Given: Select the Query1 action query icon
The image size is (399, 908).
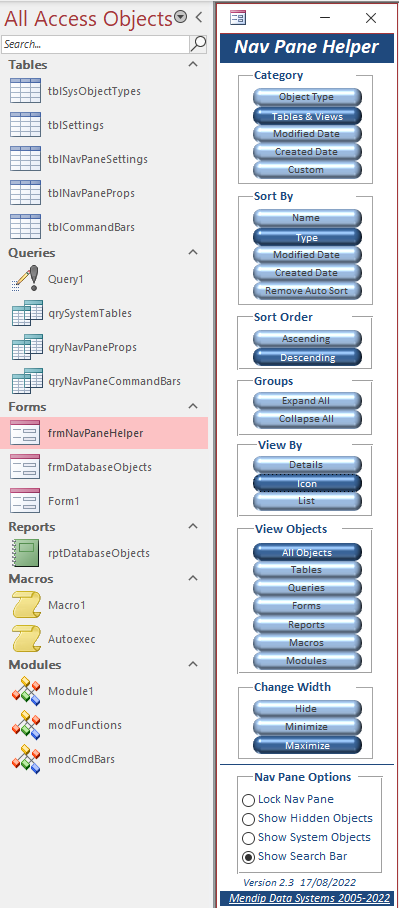Looking at the screenshot, I should (x=25, y=279).
